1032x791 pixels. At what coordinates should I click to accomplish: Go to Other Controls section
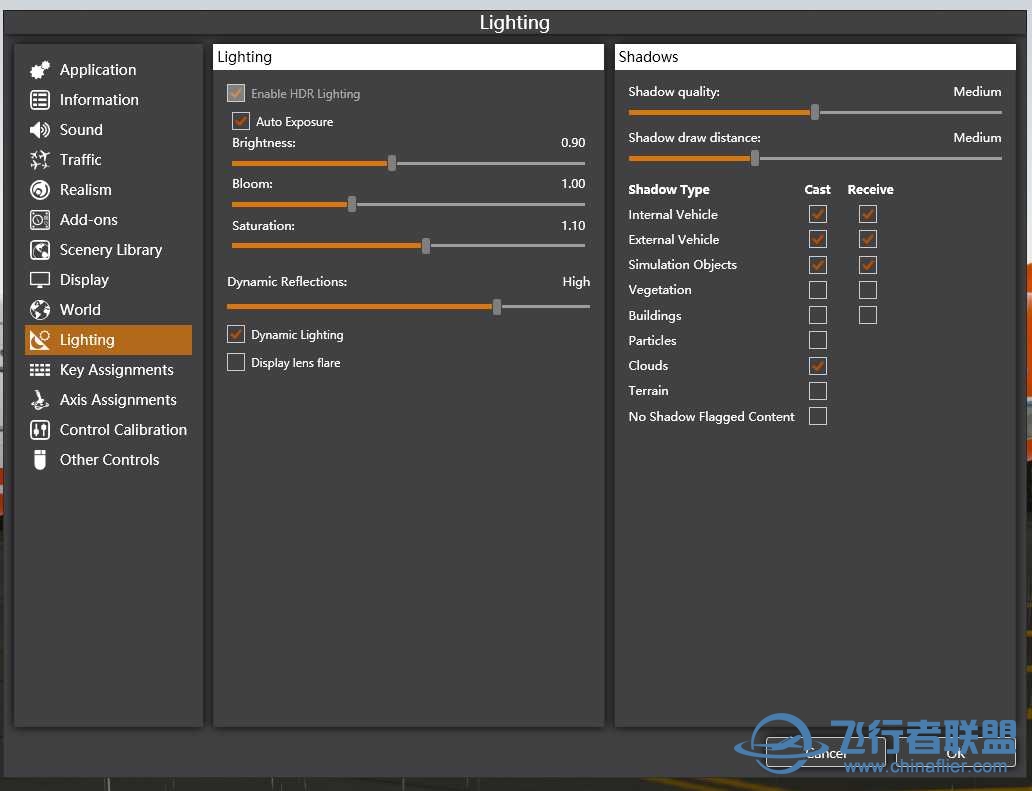pos(109,460)
